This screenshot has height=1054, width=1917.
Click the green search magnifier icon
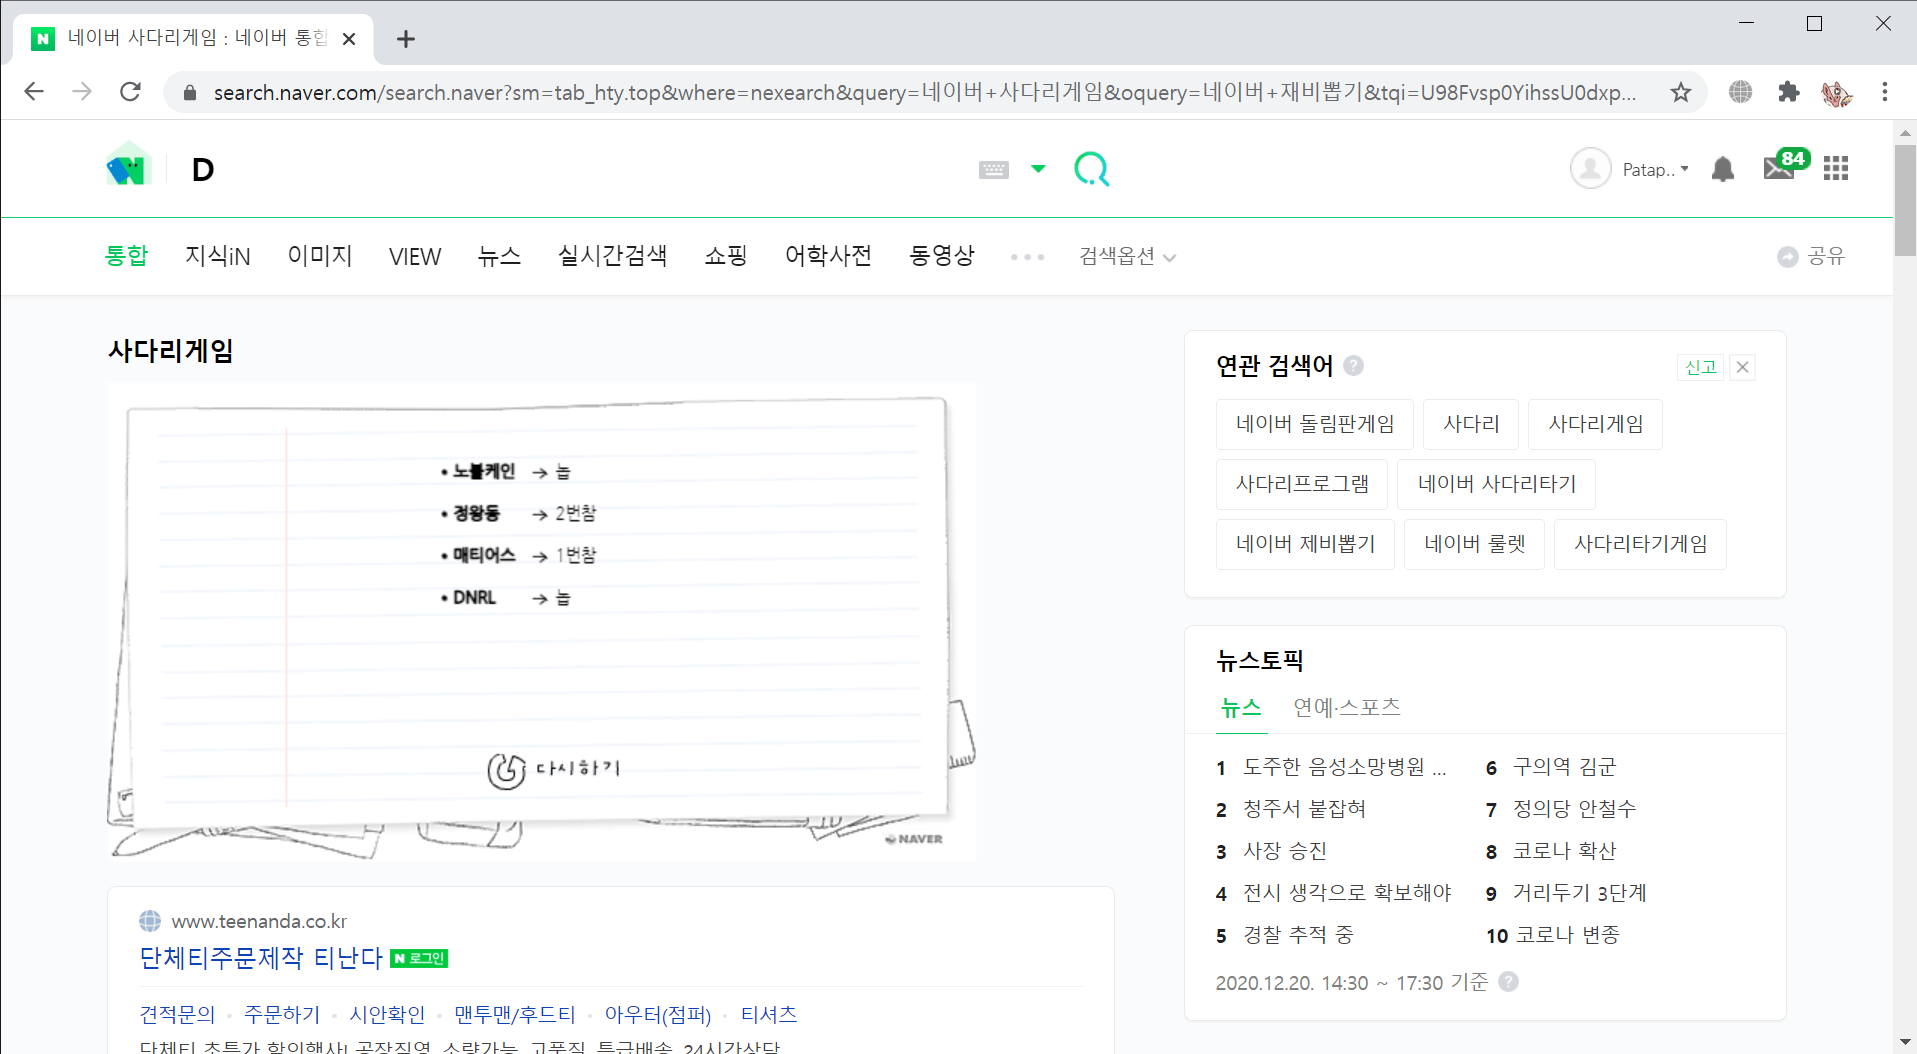[x=1091, y=169]
